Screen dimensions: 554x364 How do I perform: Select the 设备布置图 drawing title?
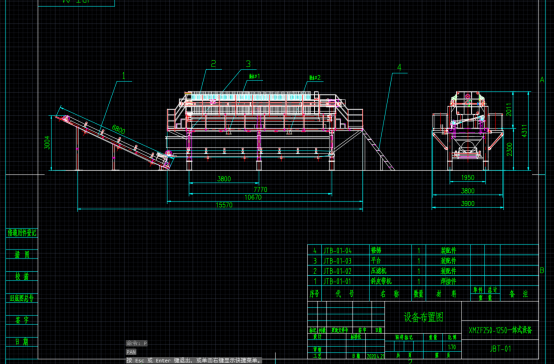pyautogui.click(x=423, y=317)
